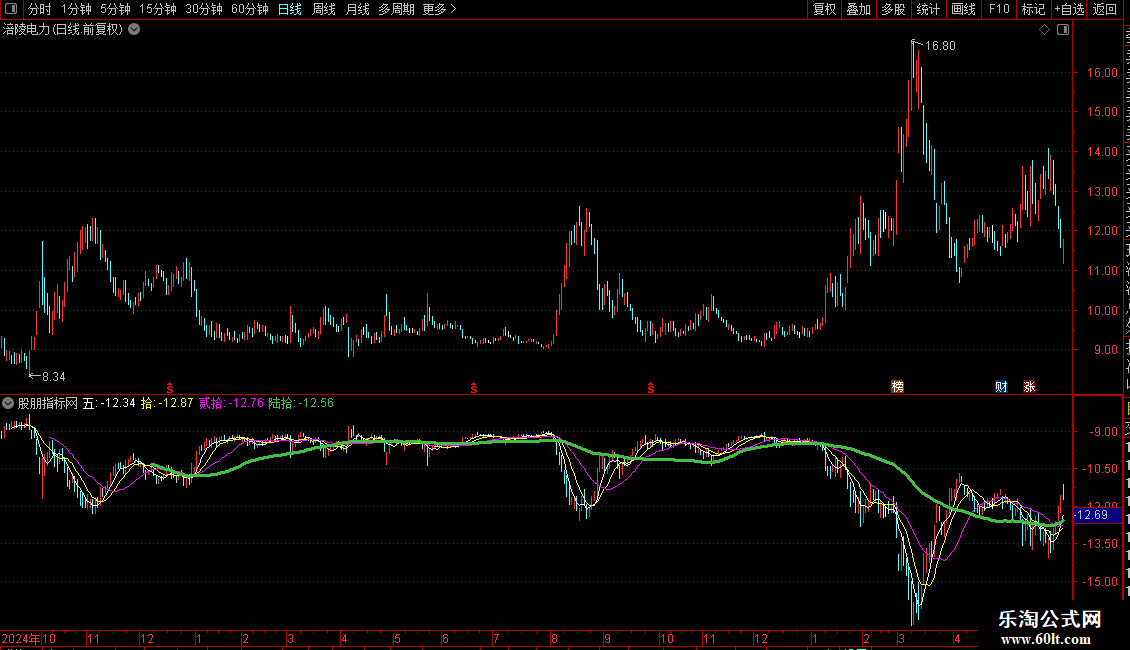Select the 日线 daily chart tab

pyautogui.click(x=290, y=9)
